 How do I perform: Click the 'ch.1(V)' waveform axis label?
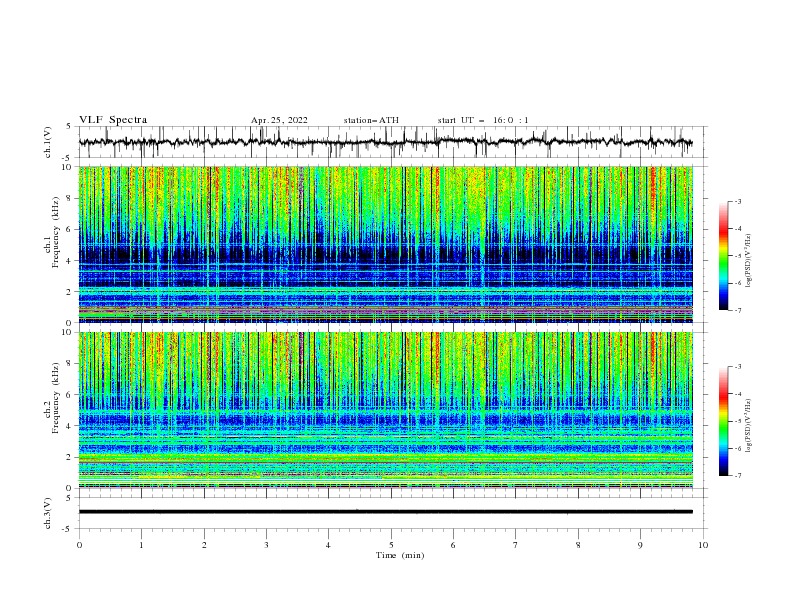(x=48, y=142)
